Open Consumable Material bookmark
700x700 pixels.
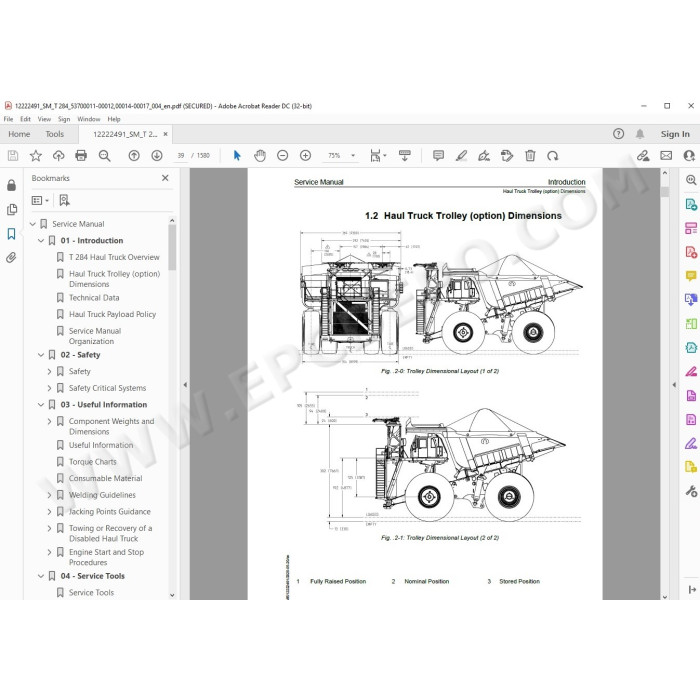pos(106,478)
